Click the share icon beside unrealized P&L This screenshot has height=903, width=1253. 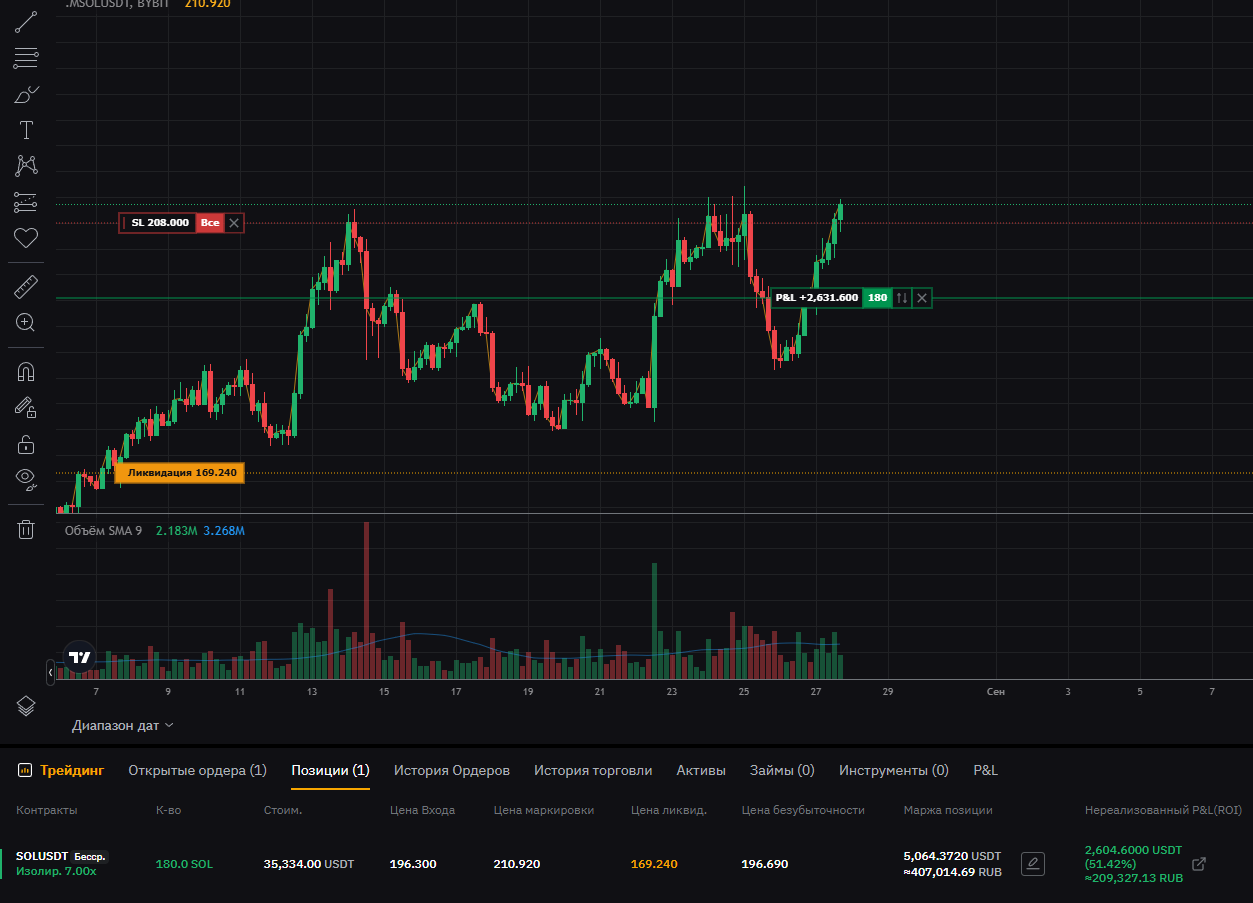(1200, 864)
